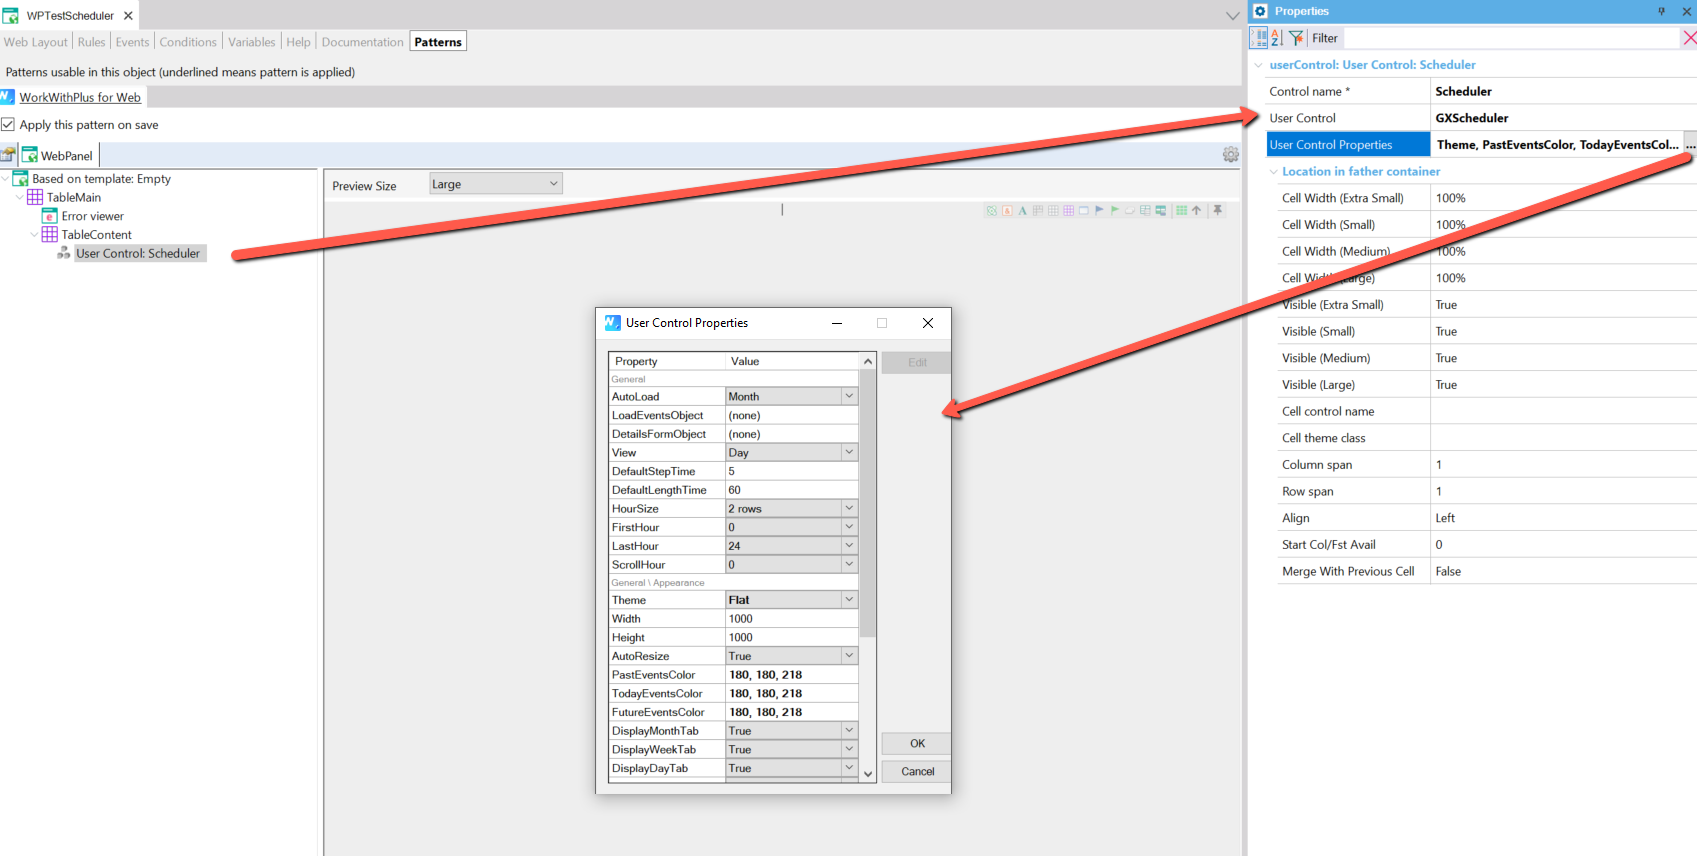Click the WorkWithPlus for Web pattern link

point(80,97)
